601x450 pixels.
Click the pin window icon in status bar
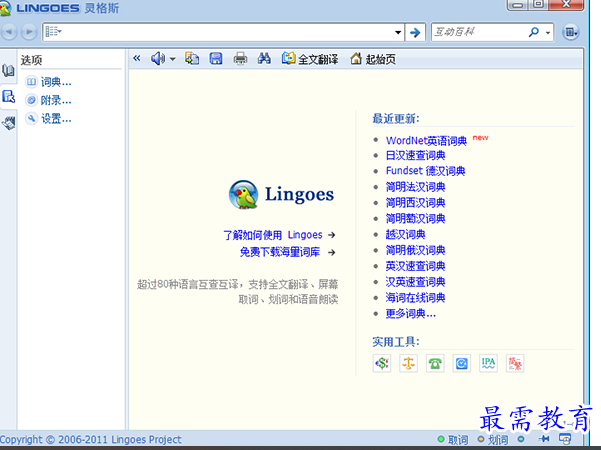click(544, 439)
